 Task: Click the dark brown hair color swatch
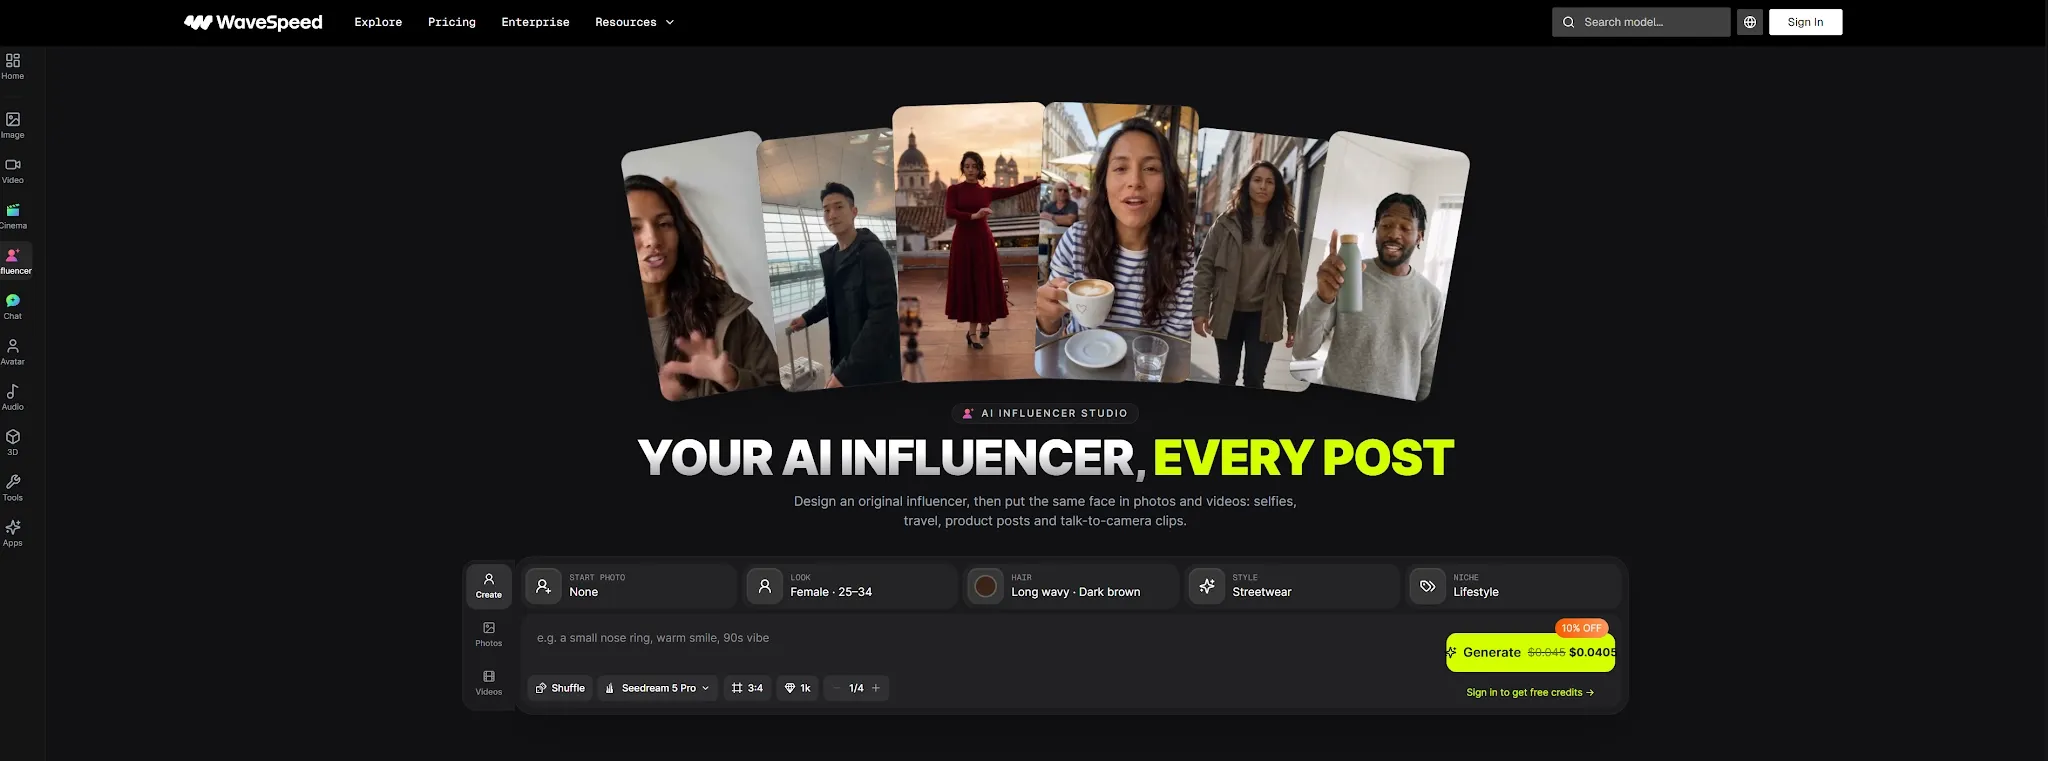pos(985,586)
